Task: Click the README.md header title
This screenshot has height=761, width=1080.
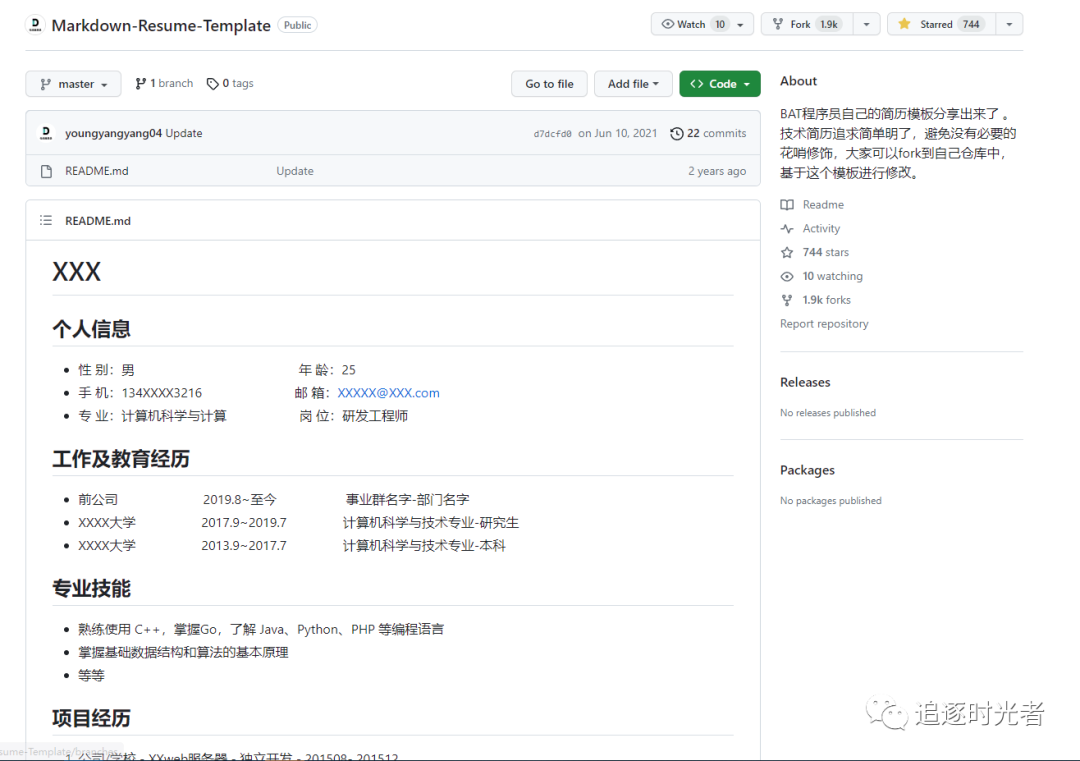Action: 98,220
